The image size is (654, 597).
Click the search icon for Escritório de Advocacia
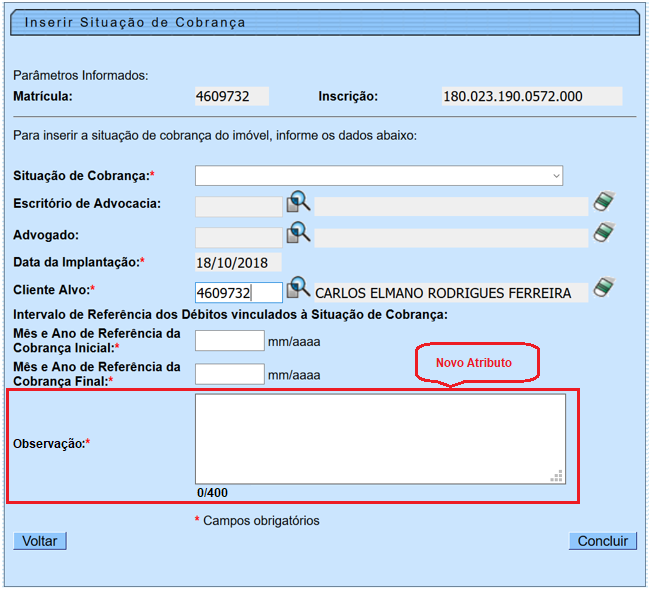pyautogui.click(x=299, y=203)
